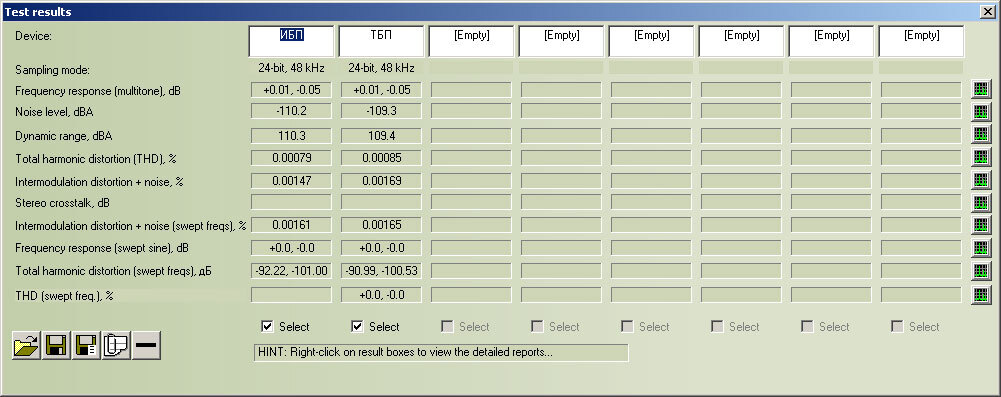Open the THD (swept freq.) graph icon
Image resolution: width=1001 pixels, height=397 pixels.
click(981, 295)
